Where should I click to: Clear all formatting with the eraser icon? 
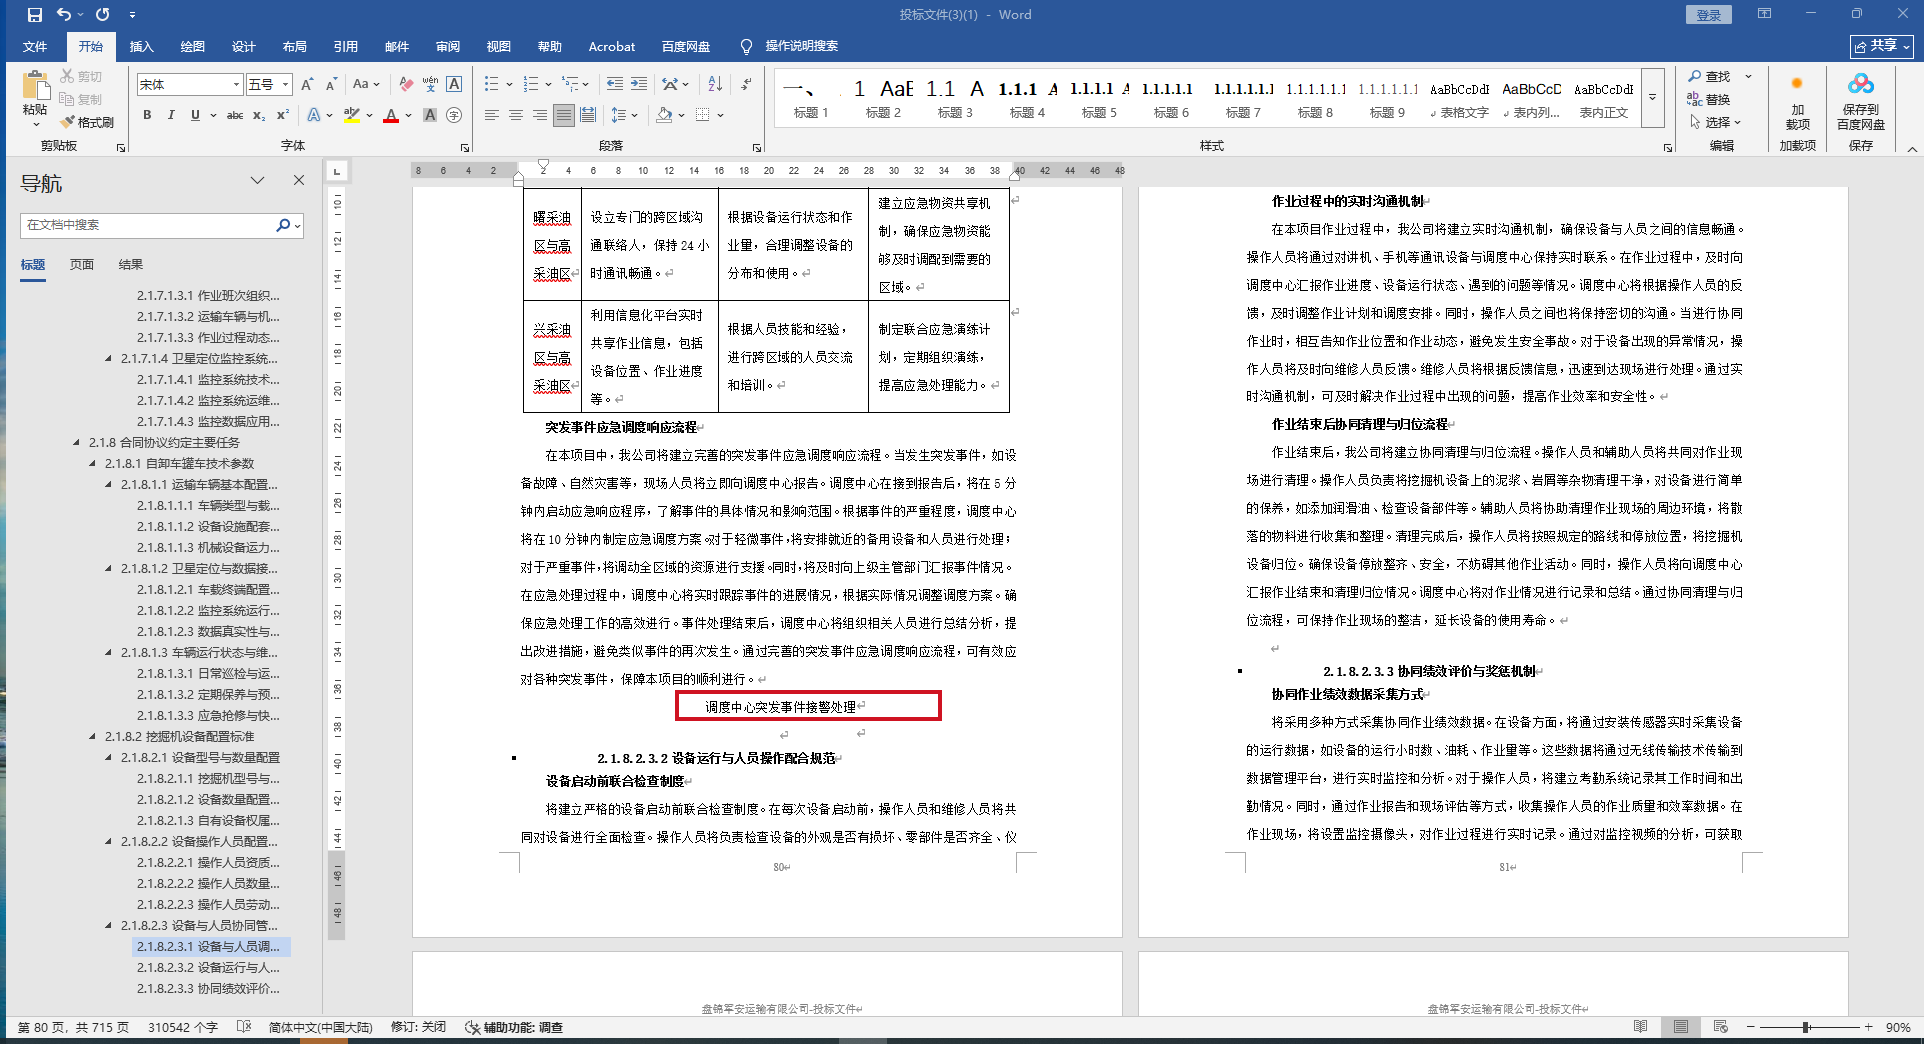pos(406,85)
